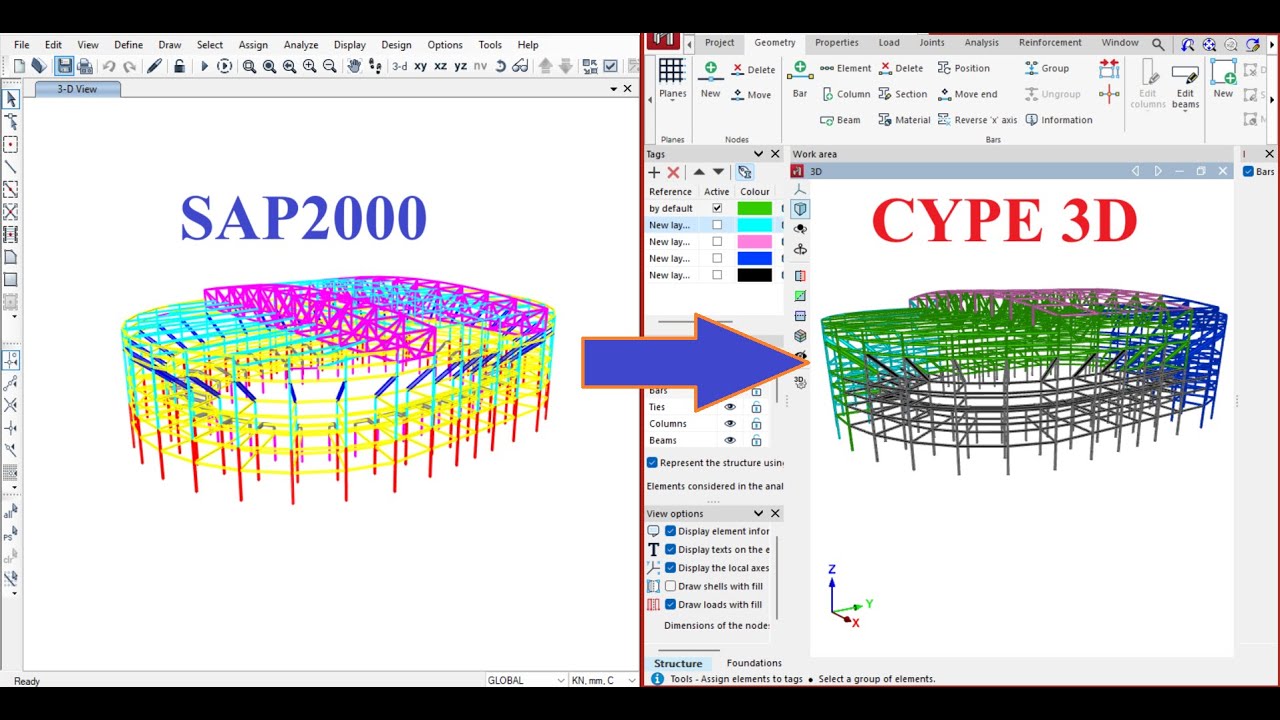Add a new tag with the plus icon
This screenshot has height=720, width=1280.
655,172
